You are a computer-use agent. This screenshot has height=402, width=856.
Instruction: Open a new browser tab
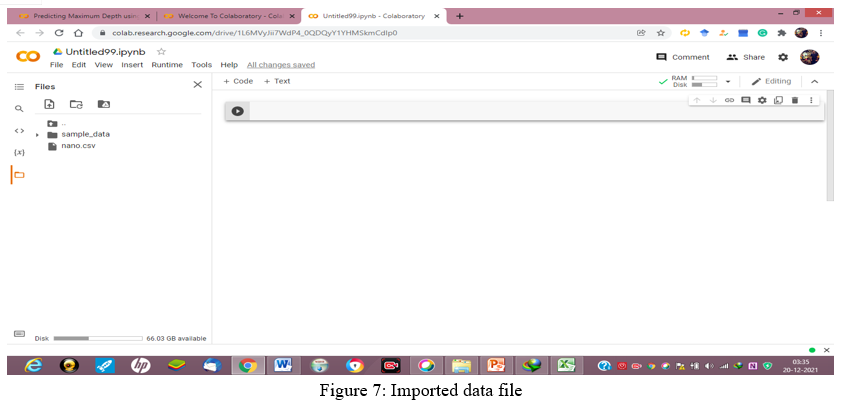(460, 16)
